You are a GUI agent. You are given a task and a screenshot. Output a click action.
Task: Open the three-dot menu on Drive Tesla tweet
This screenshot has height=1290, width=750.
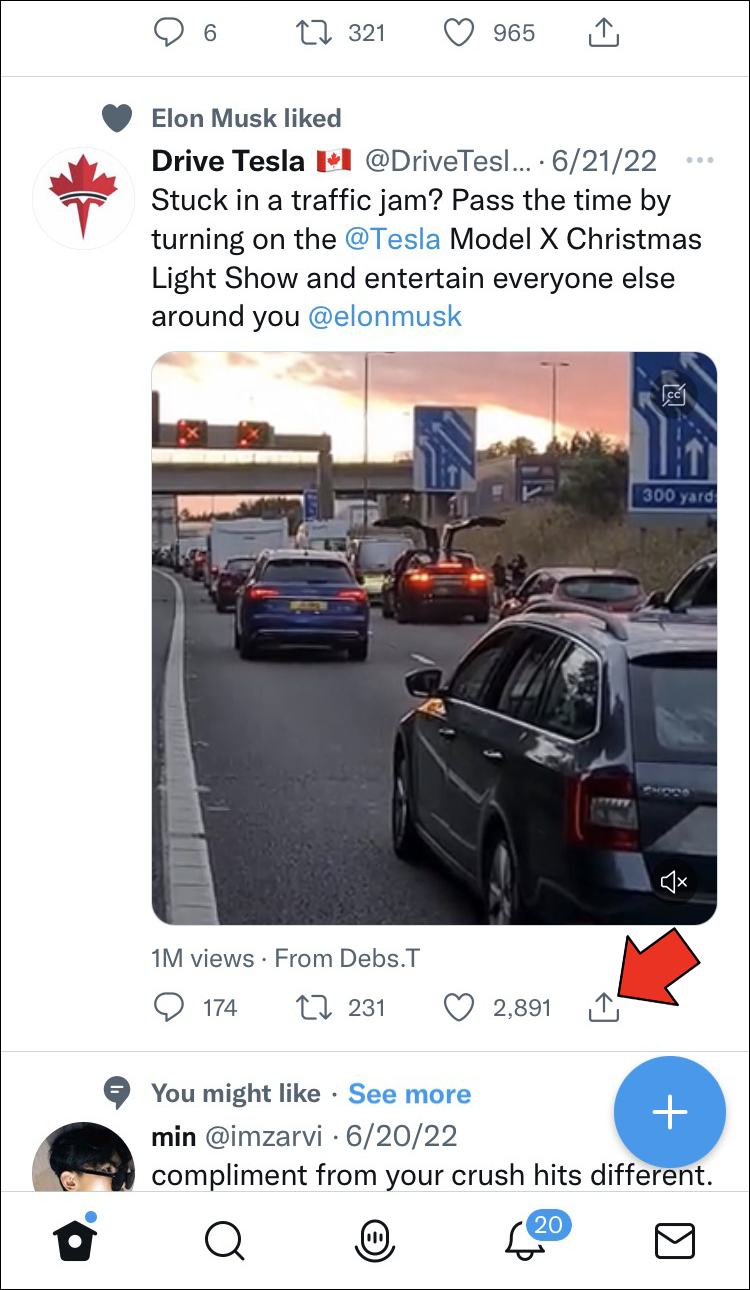[x=700, y=161]
